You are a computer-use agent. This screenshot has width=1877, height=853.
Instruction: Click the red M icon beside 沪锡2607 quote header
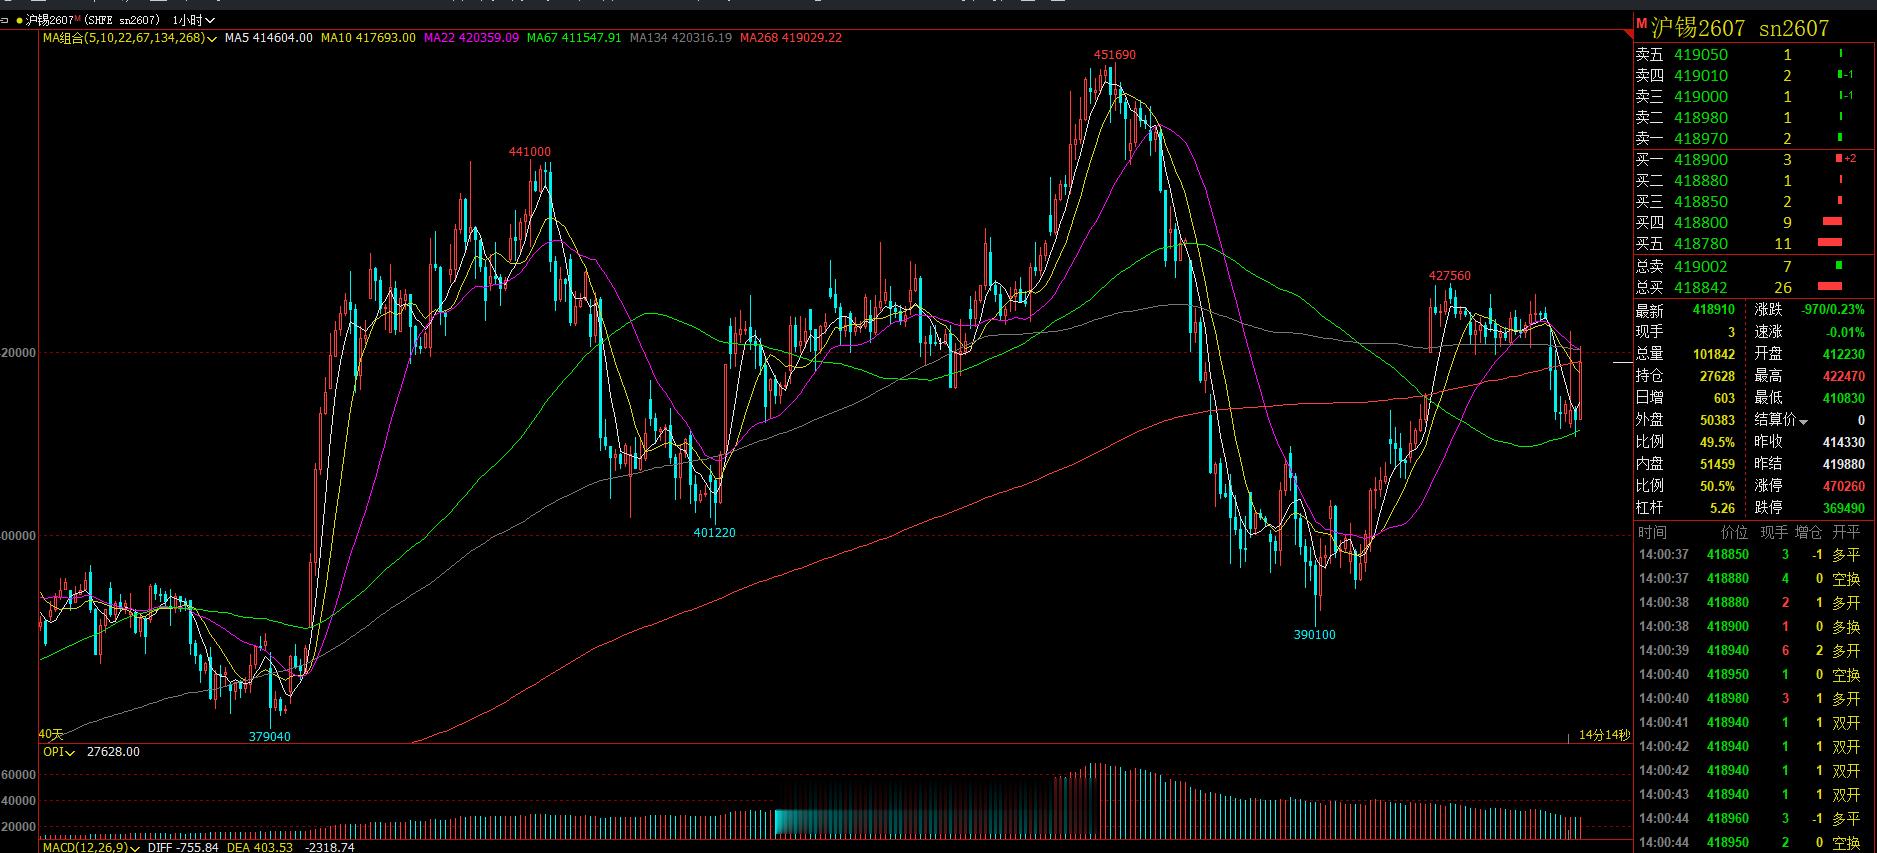pos(1641,24)
